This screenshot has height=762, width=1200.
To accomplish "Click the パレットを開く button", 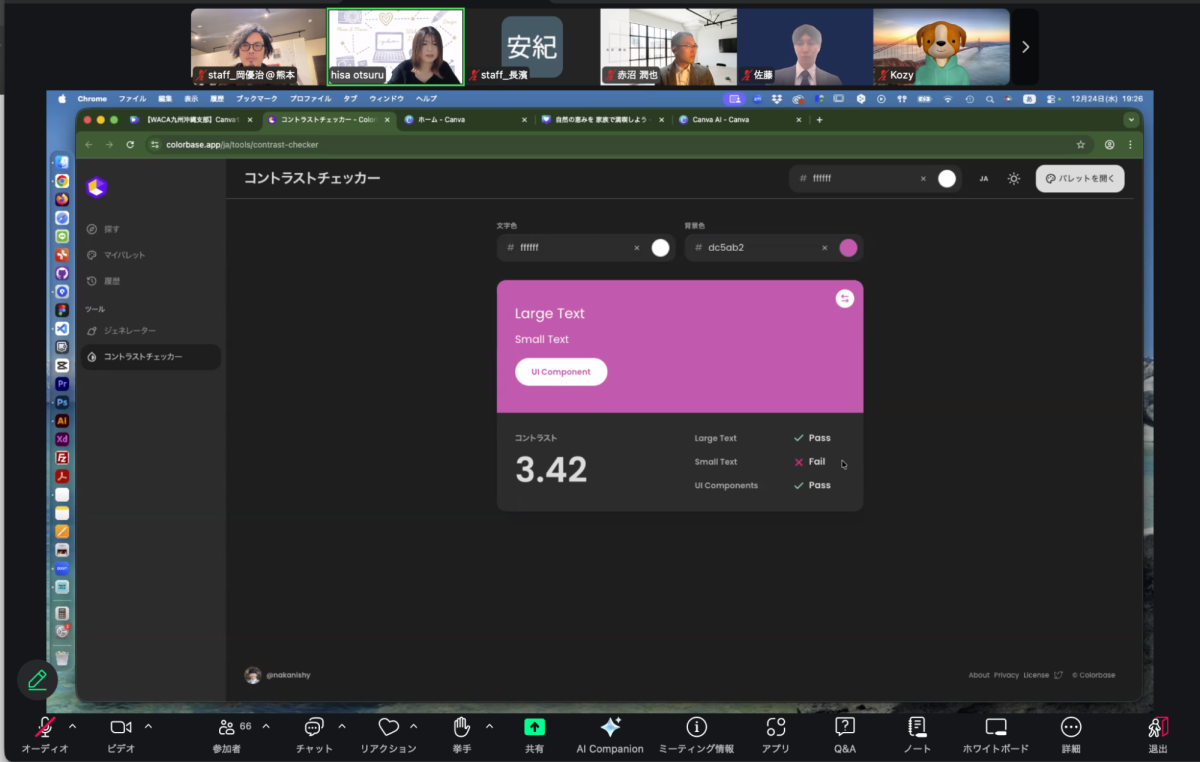I will [x=1080, y=179].
